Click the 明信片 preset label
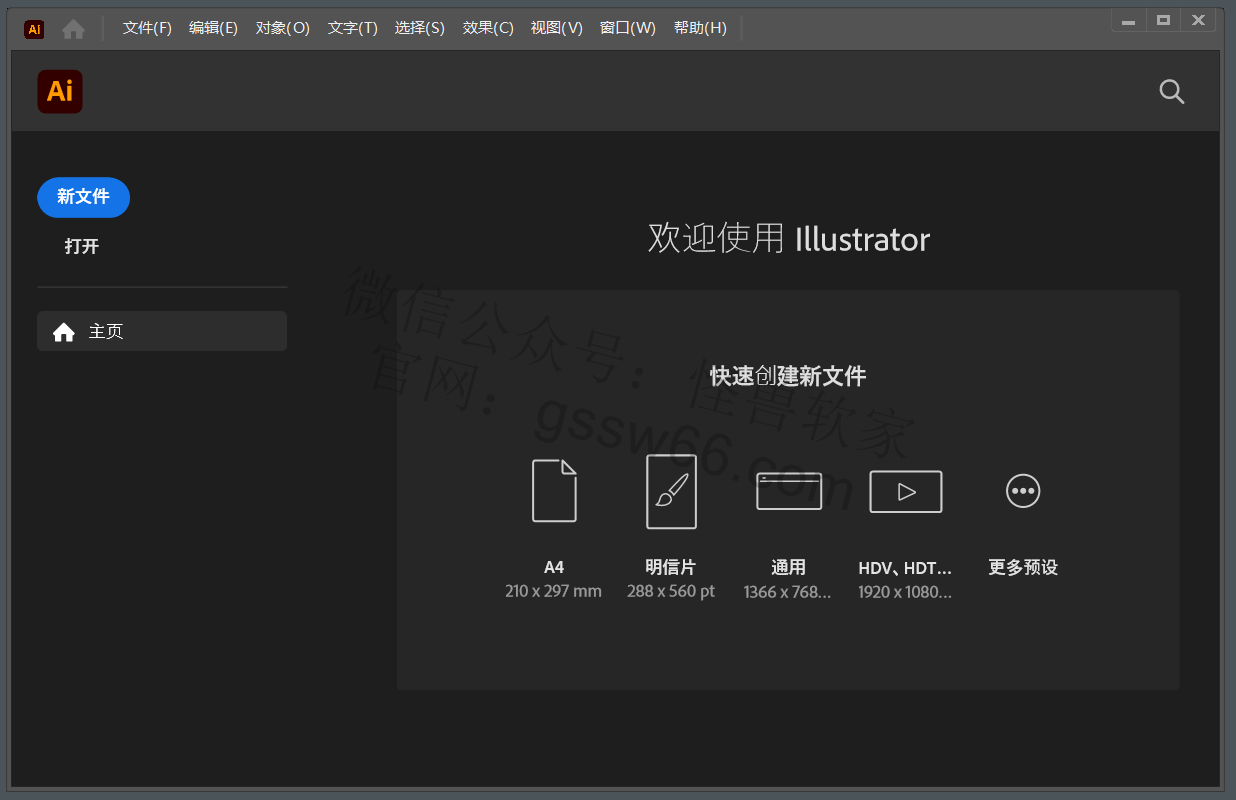1236x800 pixels. pyautogui.click(x=671, y=567)
